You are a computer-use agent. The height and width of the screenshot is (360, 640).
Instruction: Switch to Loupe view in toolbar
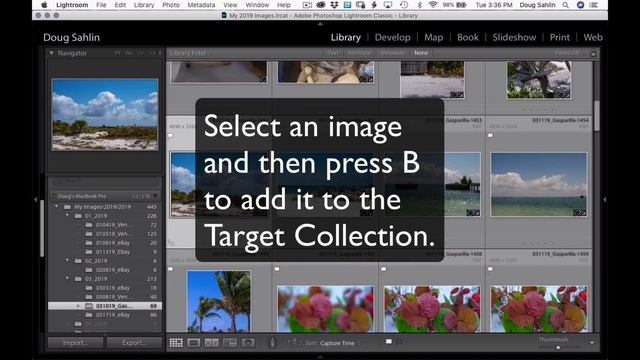pyautogui.click(x=193, y=342)
